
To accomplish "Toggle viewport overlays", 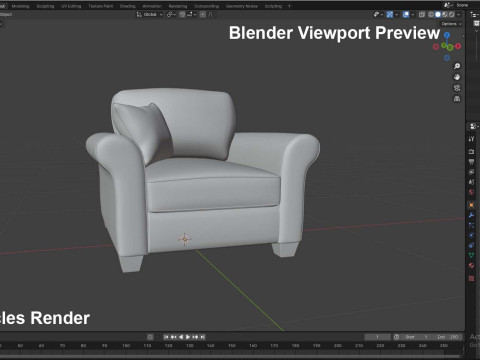I will pos(406,15).
